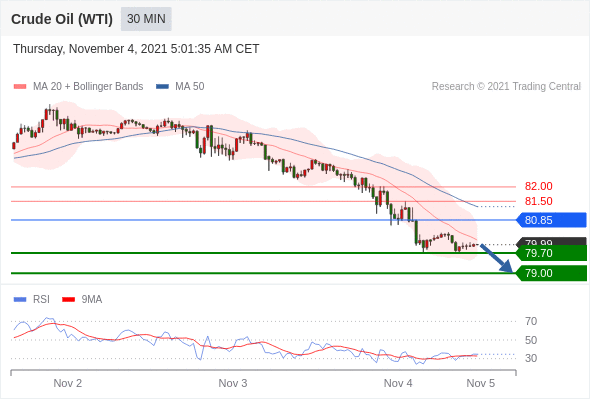Click the 79.00 support price tag
This screenshot has width=590, height=400.
coord(551,273)
